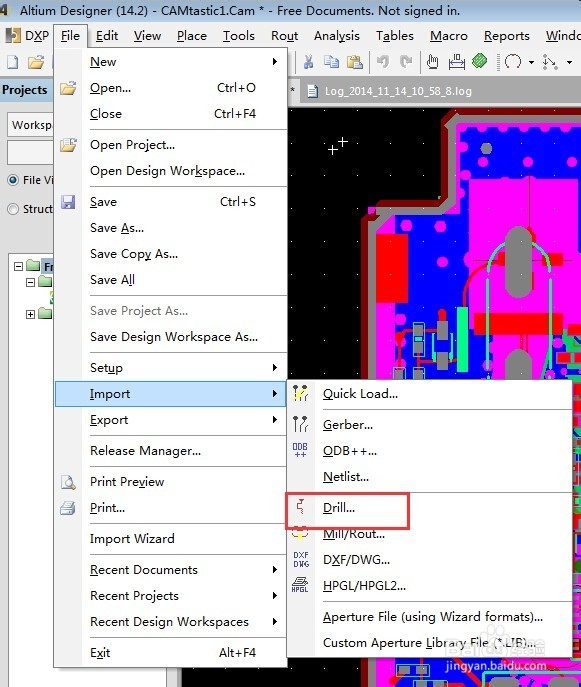Click the Copy toolbar icon
Image resolution: width=581 pixels, height=687 pixels.
(331, 62)
